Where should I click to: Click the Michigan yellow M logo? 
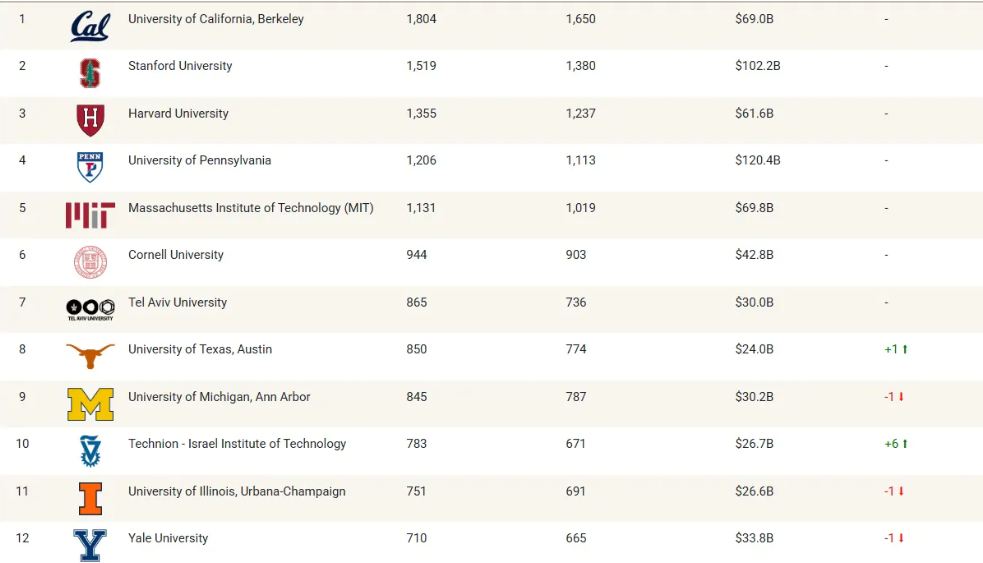click(90, 403)
